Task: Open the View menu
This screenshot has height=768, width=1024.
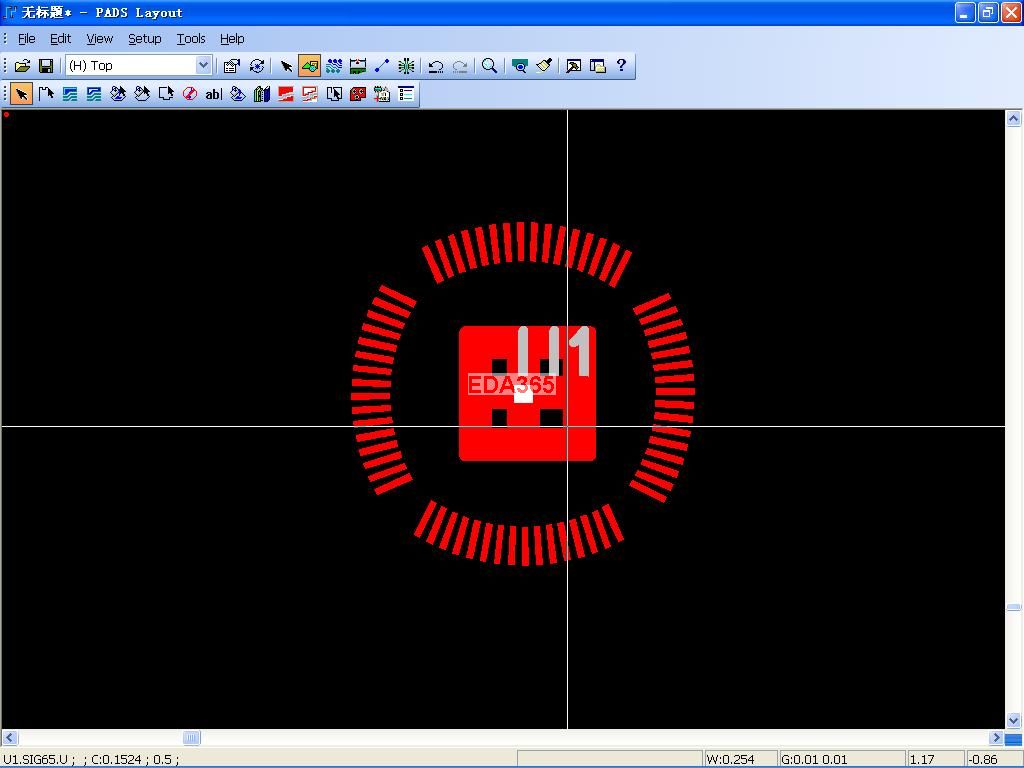Action: click(99, 38)
